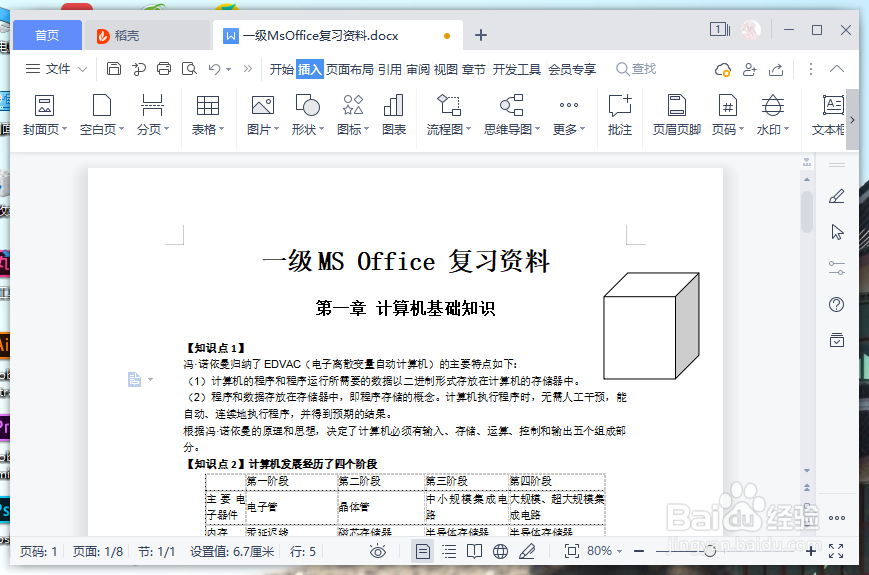Insert a text box (文本框)
The image size is (869, 575).
829,115
